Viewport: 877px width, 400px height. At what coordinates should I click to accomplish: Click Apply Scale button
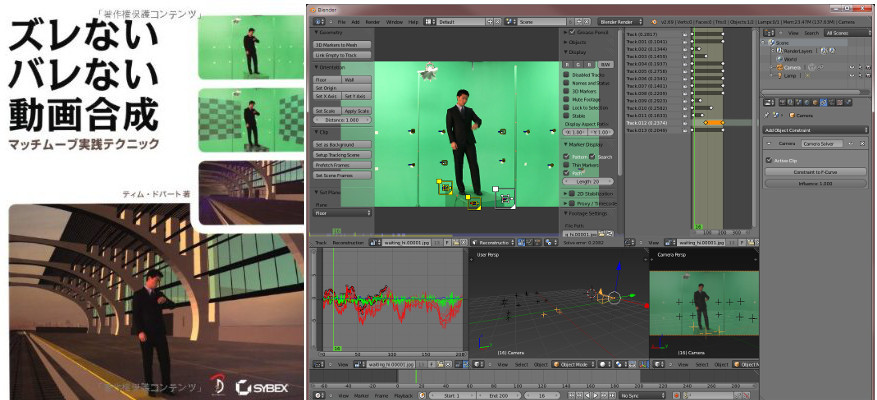tap(357, 111)
